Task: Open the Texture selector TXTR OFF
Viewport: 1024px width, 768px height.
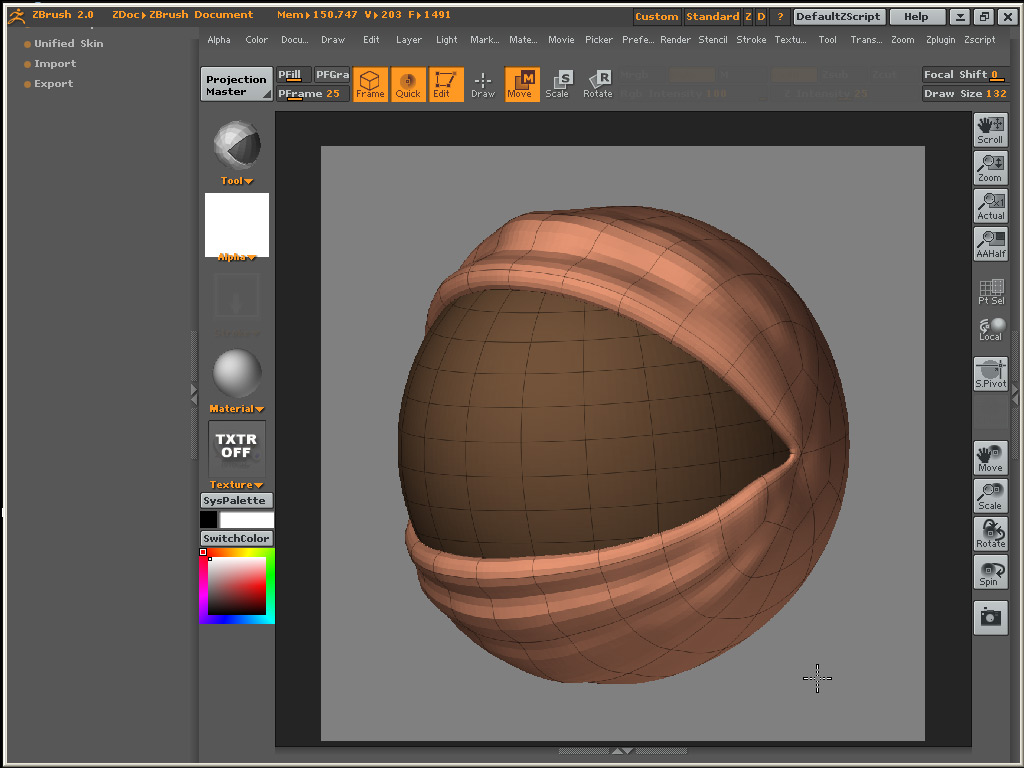Action: pyautogui.click(x=236, y=446)
